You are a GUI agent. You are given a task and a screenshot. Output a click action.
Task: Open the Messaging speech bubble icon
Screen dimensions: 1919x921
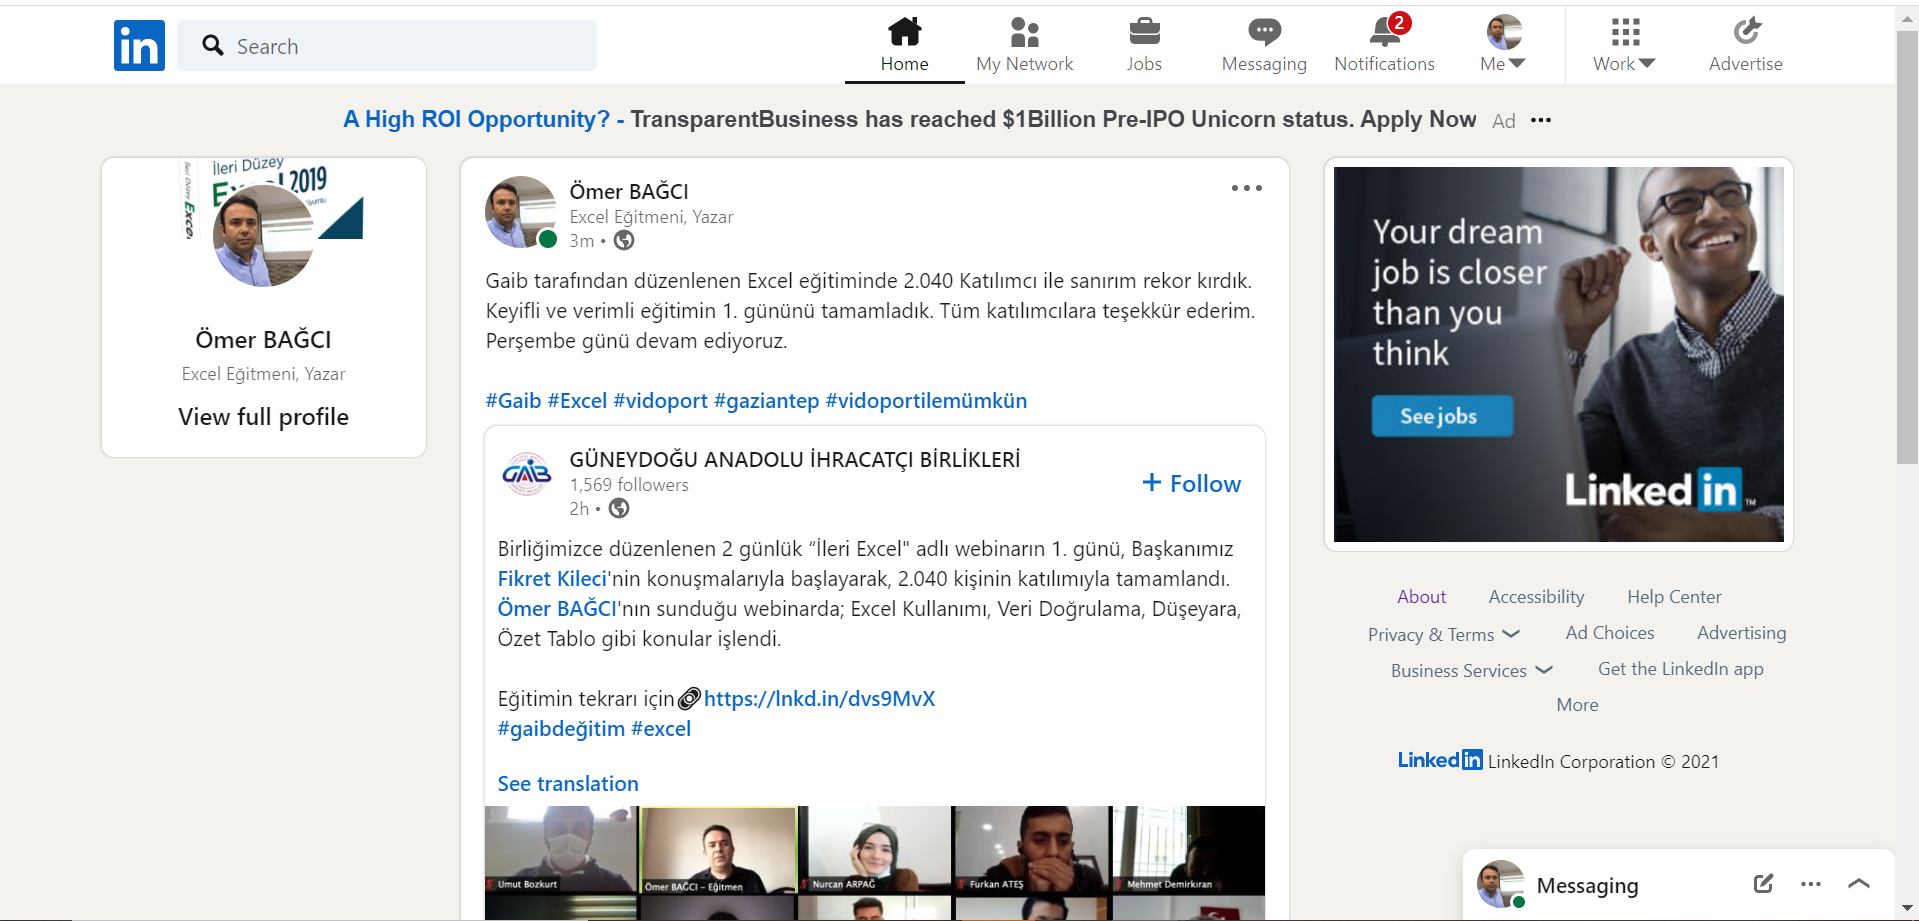1264,32
